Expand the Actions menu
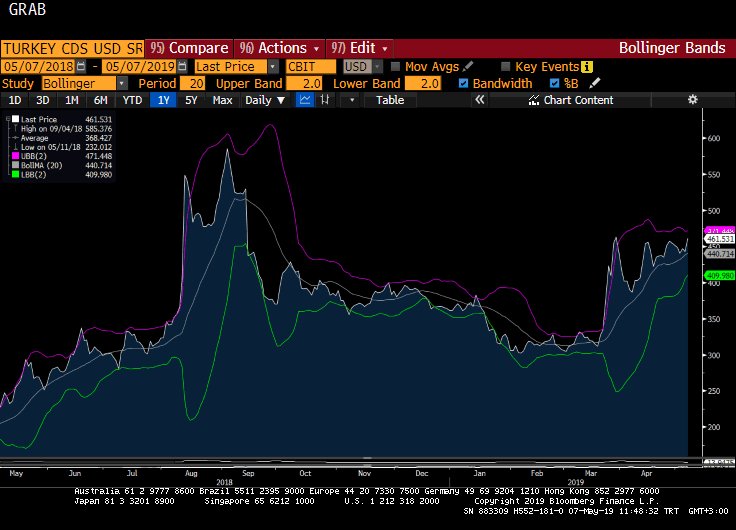Screen dimensions: 736x530 pos(279,48)
